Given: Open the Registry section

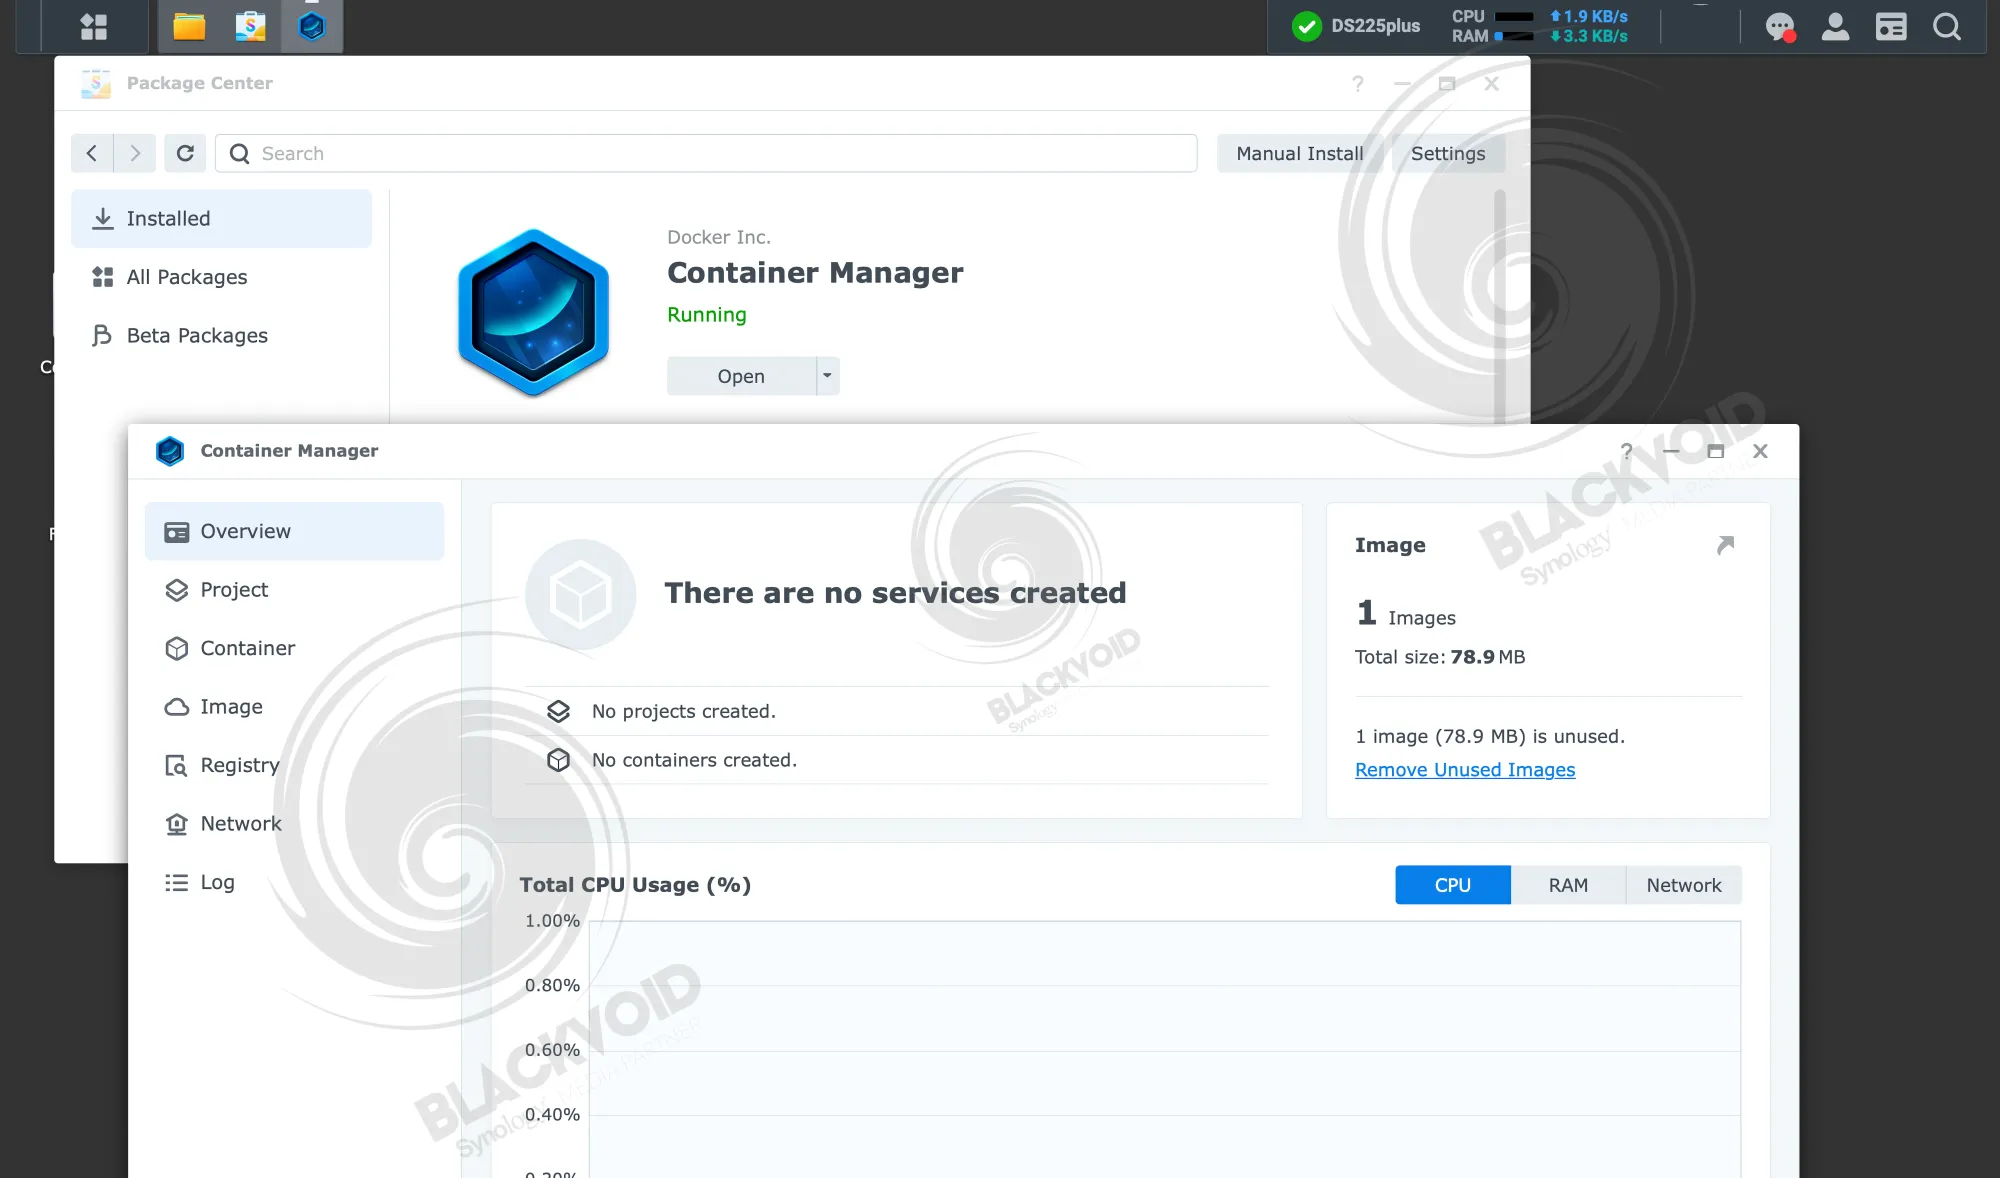Looking at the screenshot, I should click(x=294, y=765).
